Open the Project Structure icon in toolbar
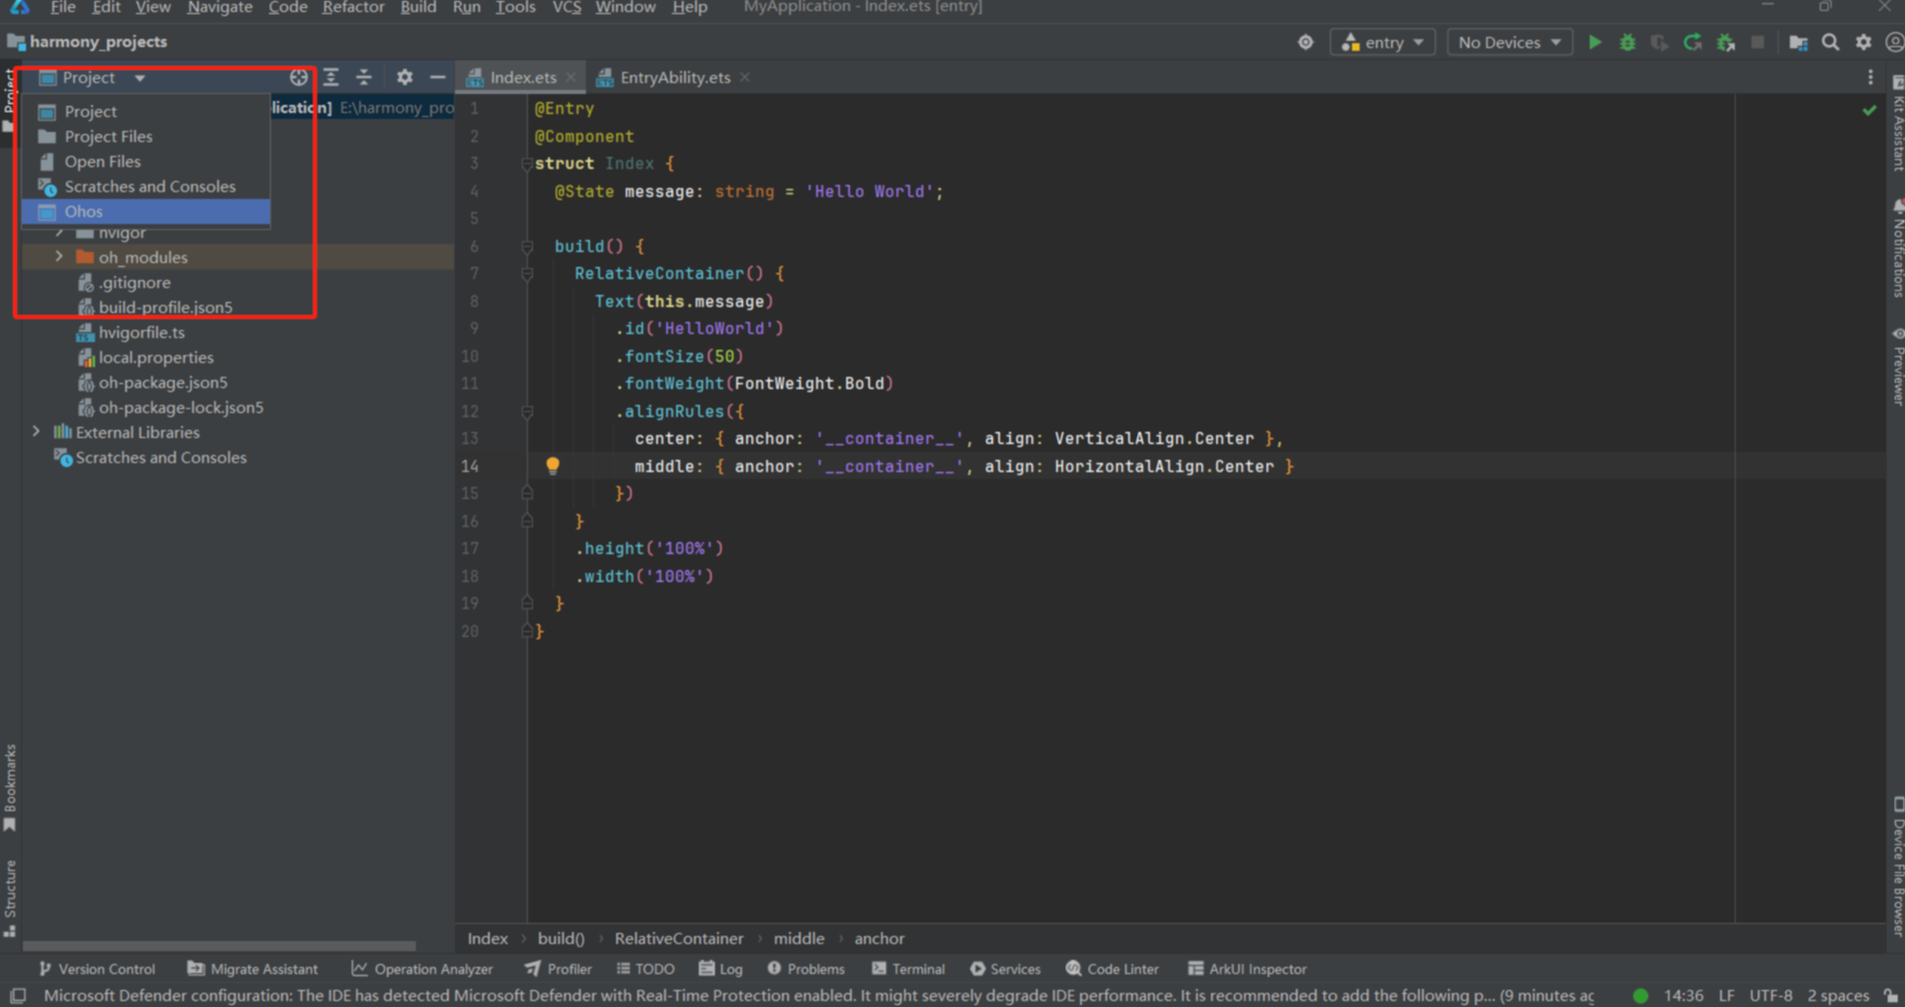Viewport: 1905px width, 1007px height. pyautogui.click(x=1798, y=42)
